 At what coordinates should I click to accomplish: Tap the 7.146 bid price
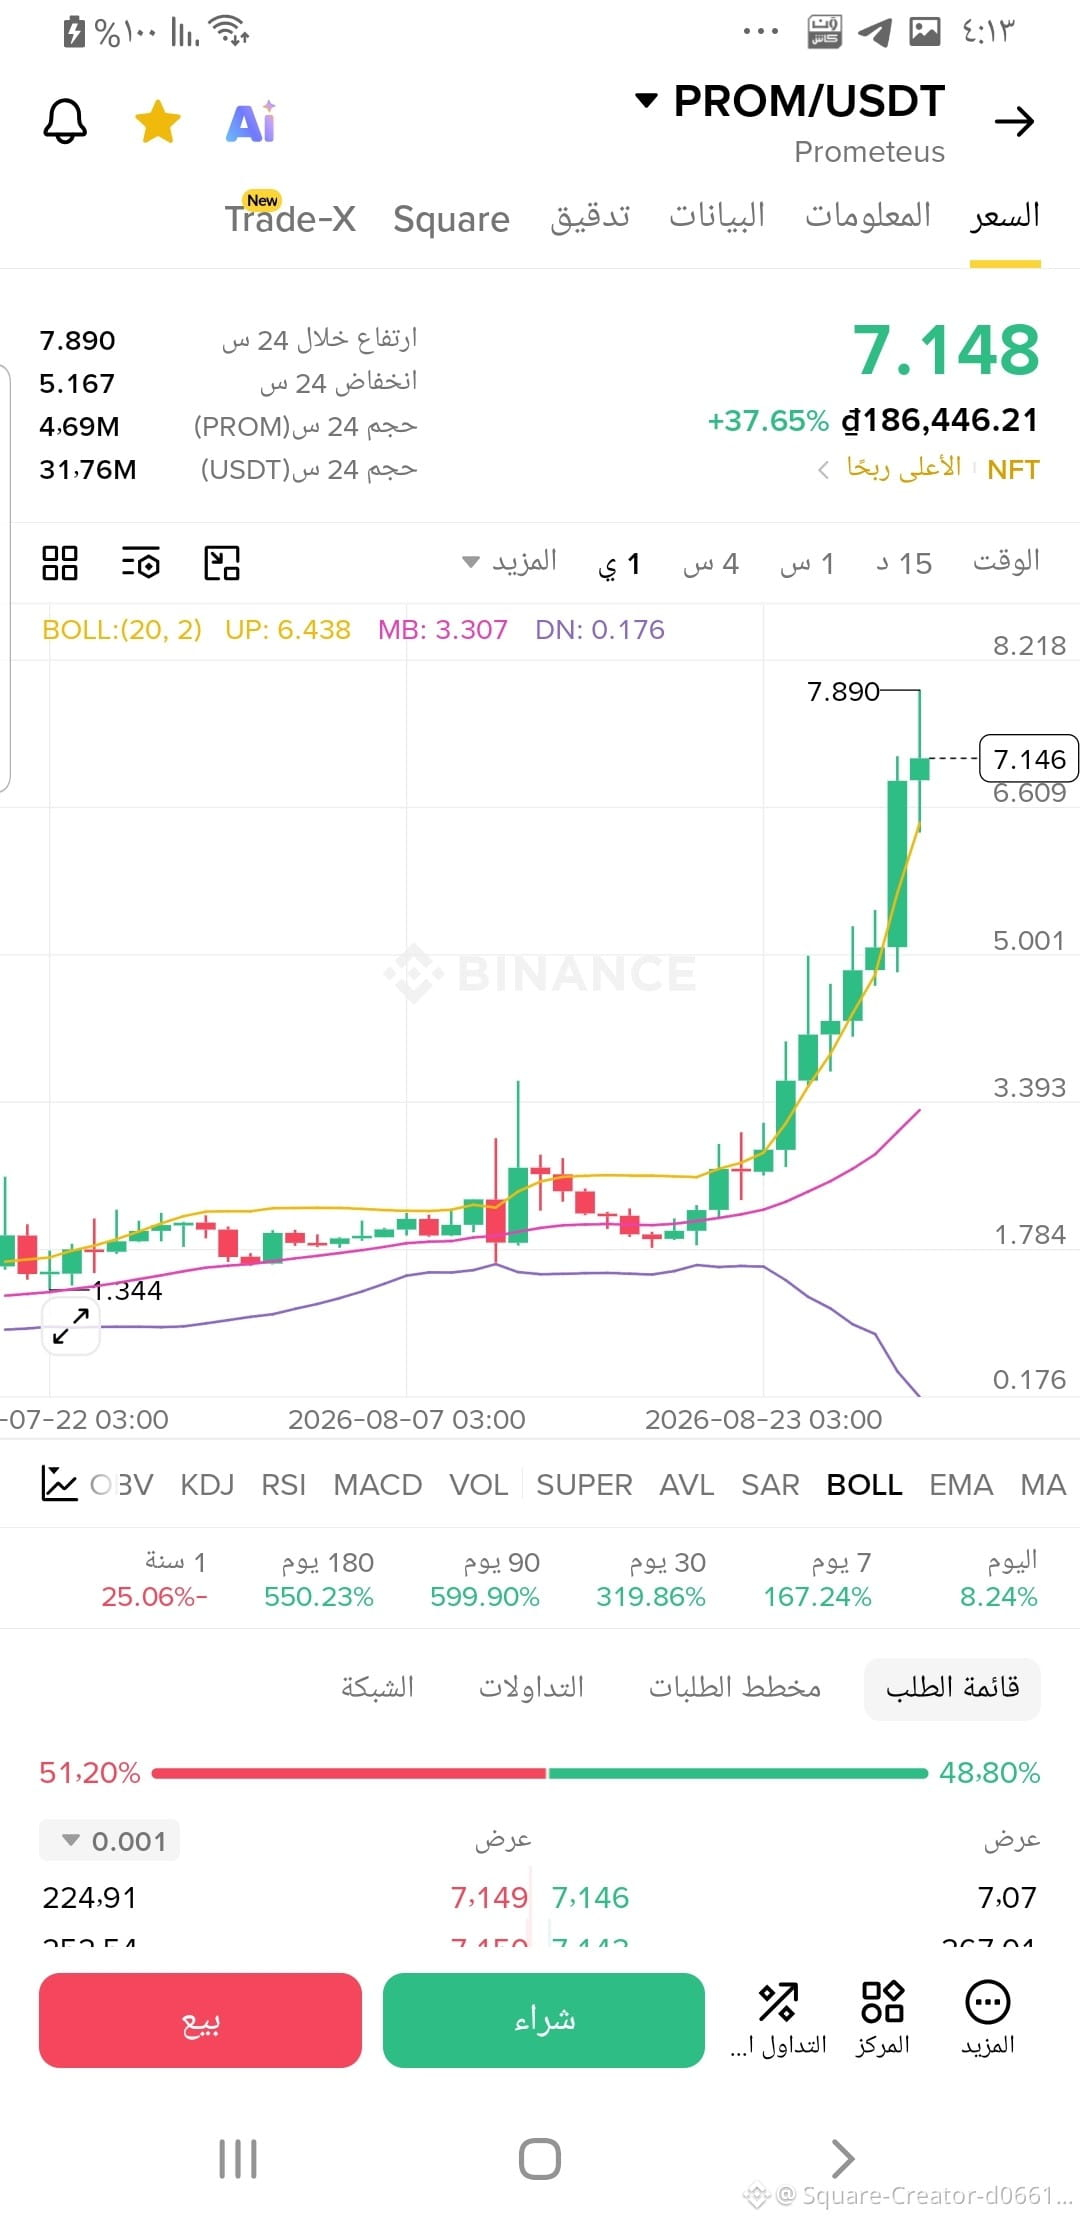[x=590, y=1897]
